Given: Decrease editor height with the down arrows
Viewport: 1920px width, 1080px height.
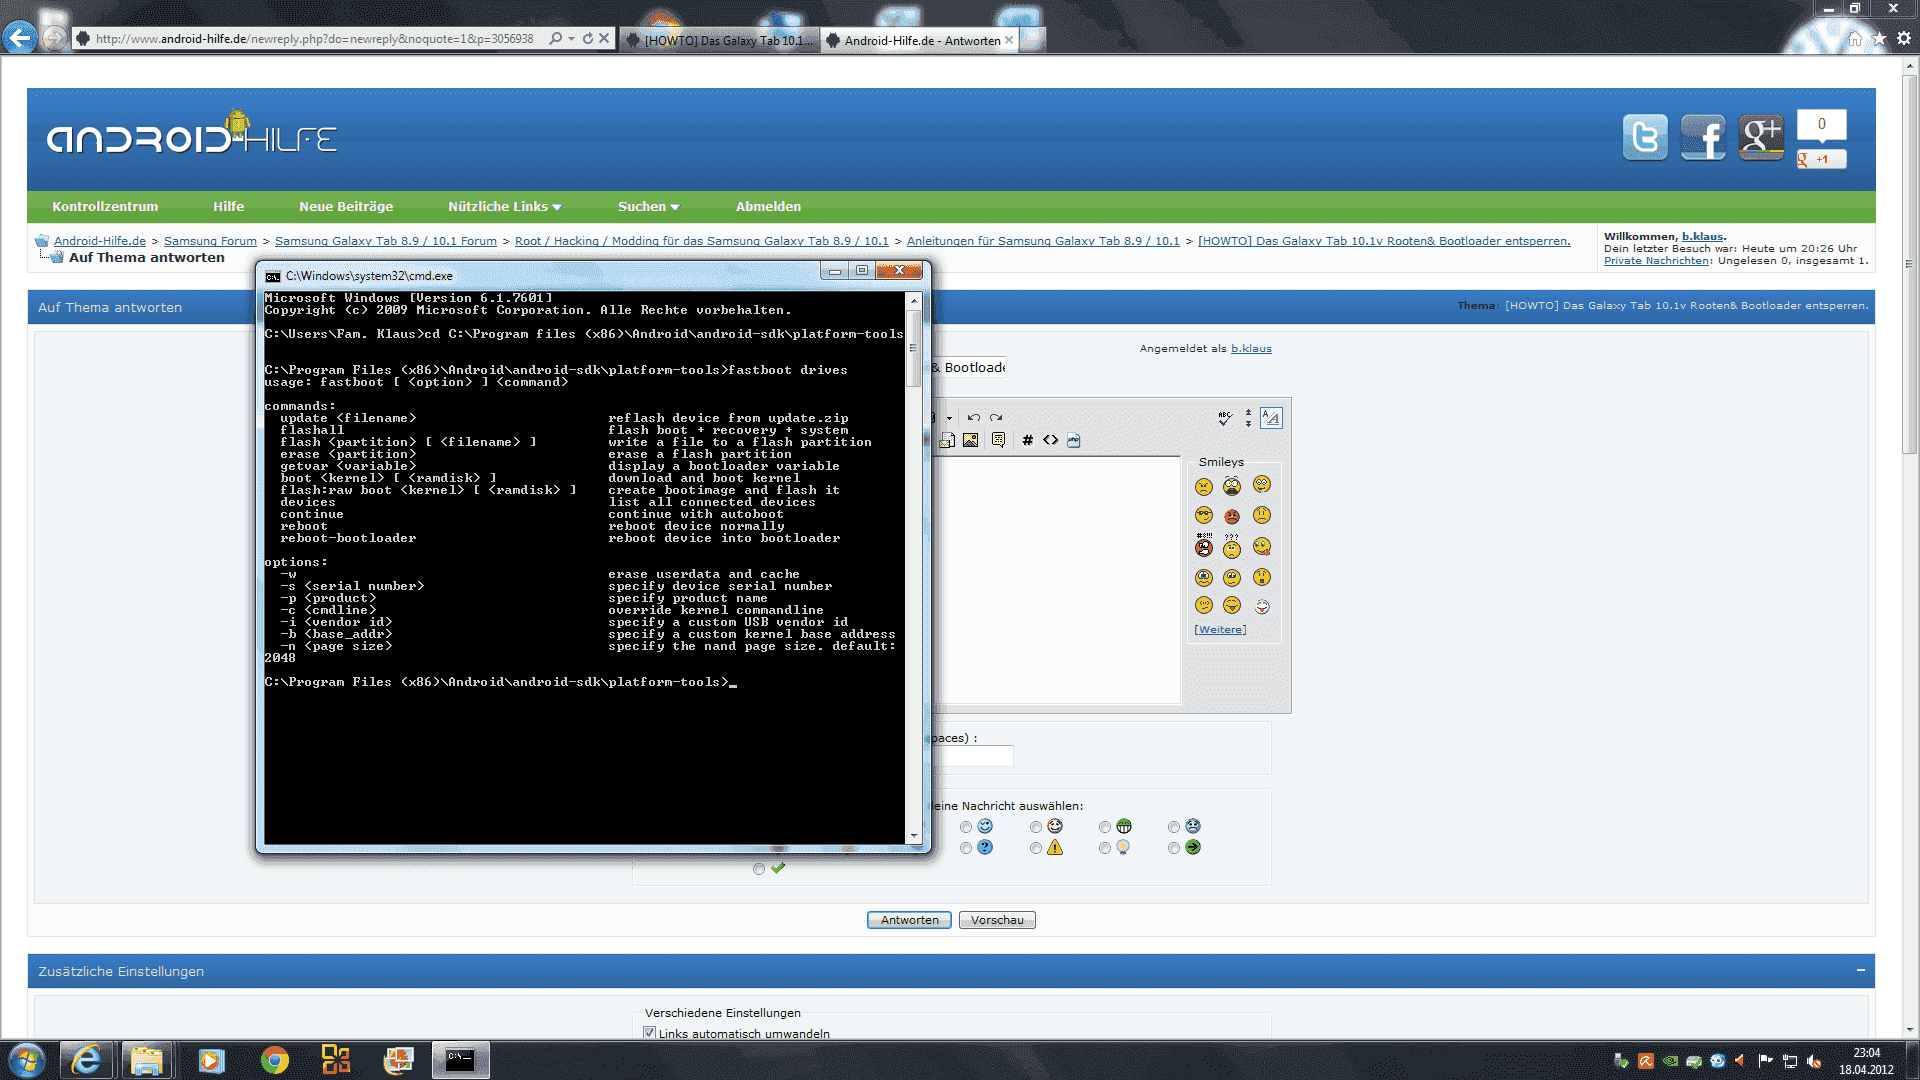Looking at the screenshot, I should (1248, 424).
